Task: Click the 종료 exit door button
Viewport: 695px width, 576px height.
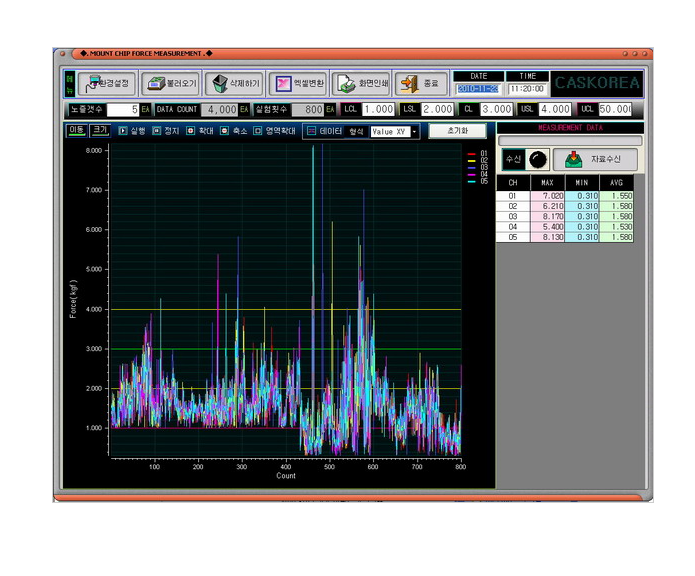Action: (x=421, y=83)
